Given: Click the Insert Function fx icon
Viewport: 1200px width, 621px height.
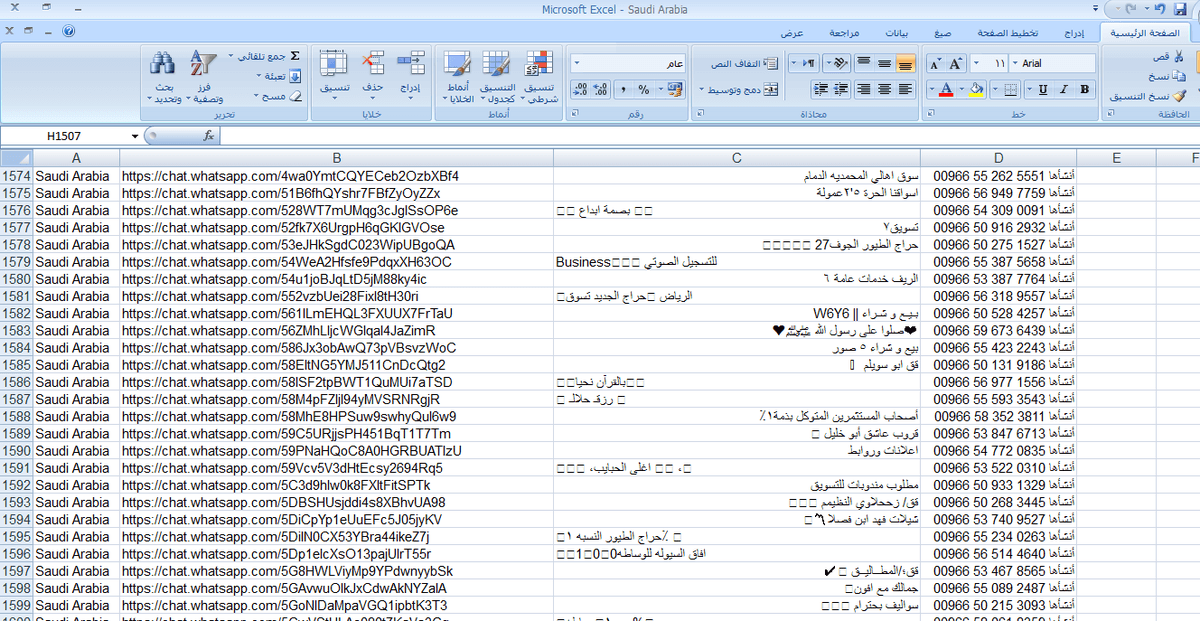Looking at the screenshot, I should point(210,135).
